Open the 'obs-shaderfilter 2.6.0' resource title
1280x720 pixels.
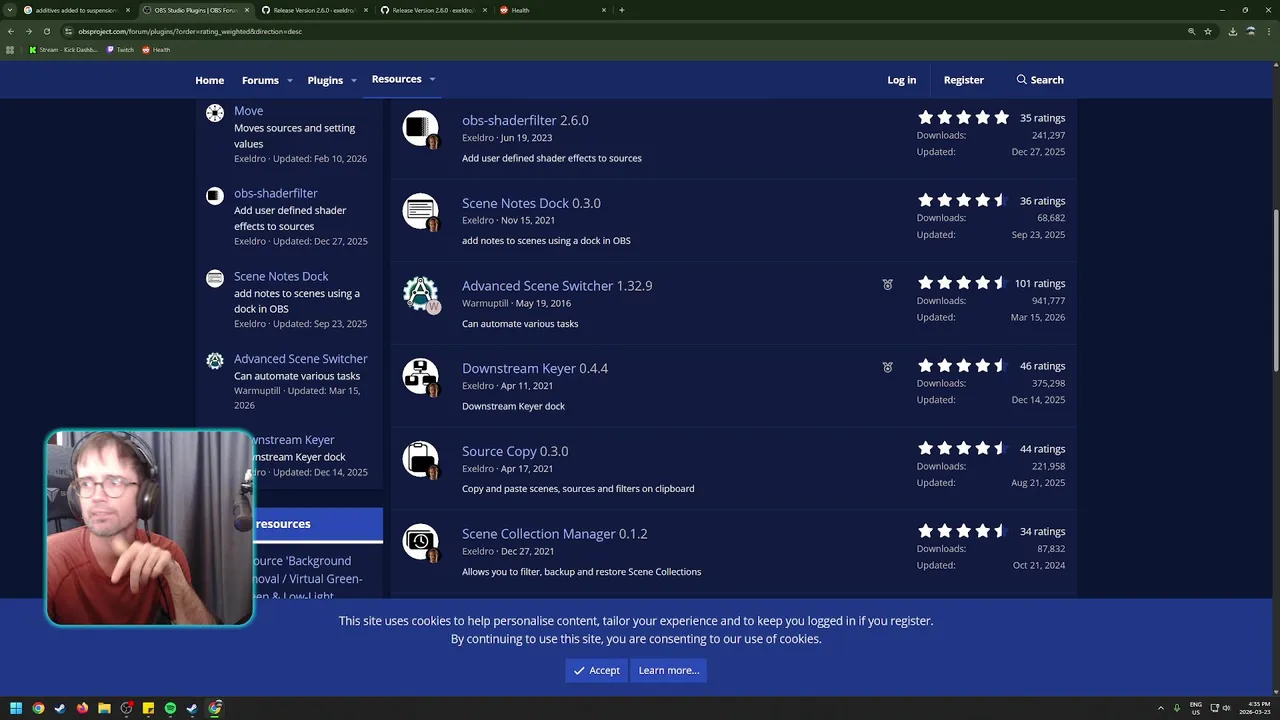click(525, 120)
